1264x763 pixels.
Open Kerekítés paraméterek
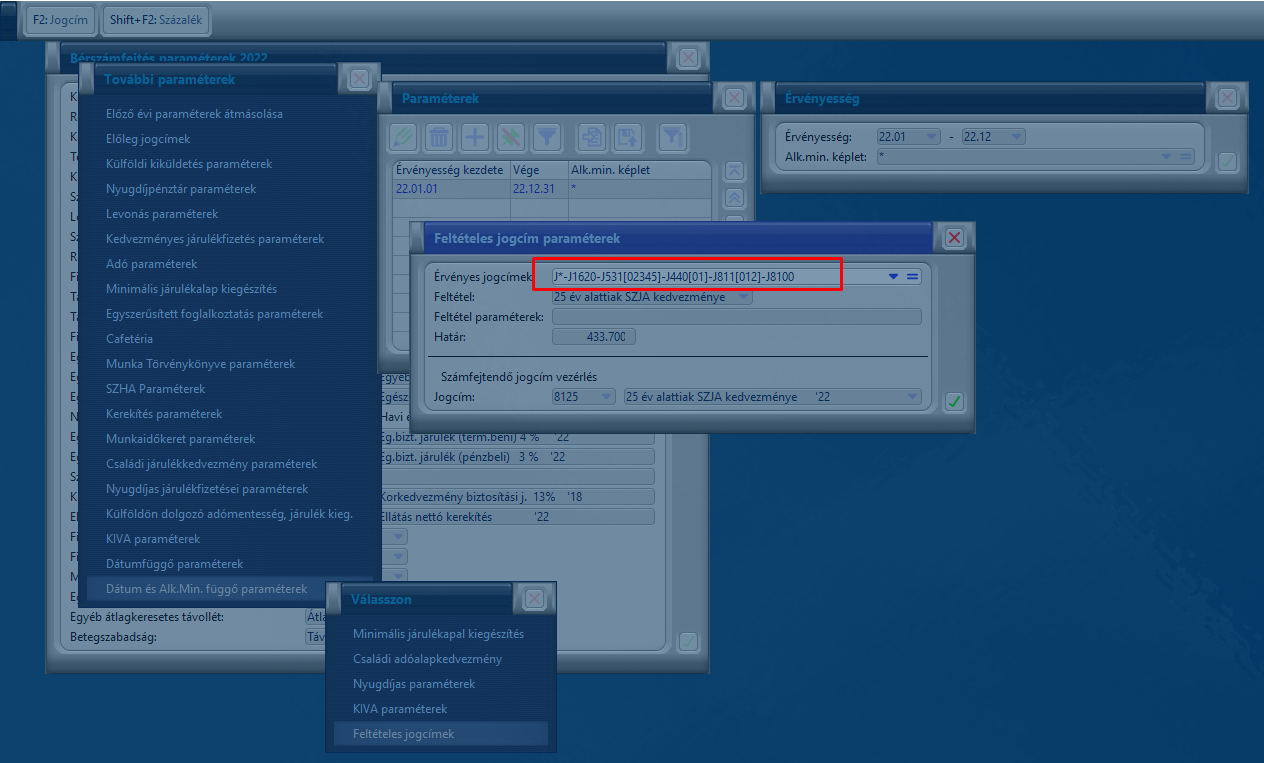165,414
